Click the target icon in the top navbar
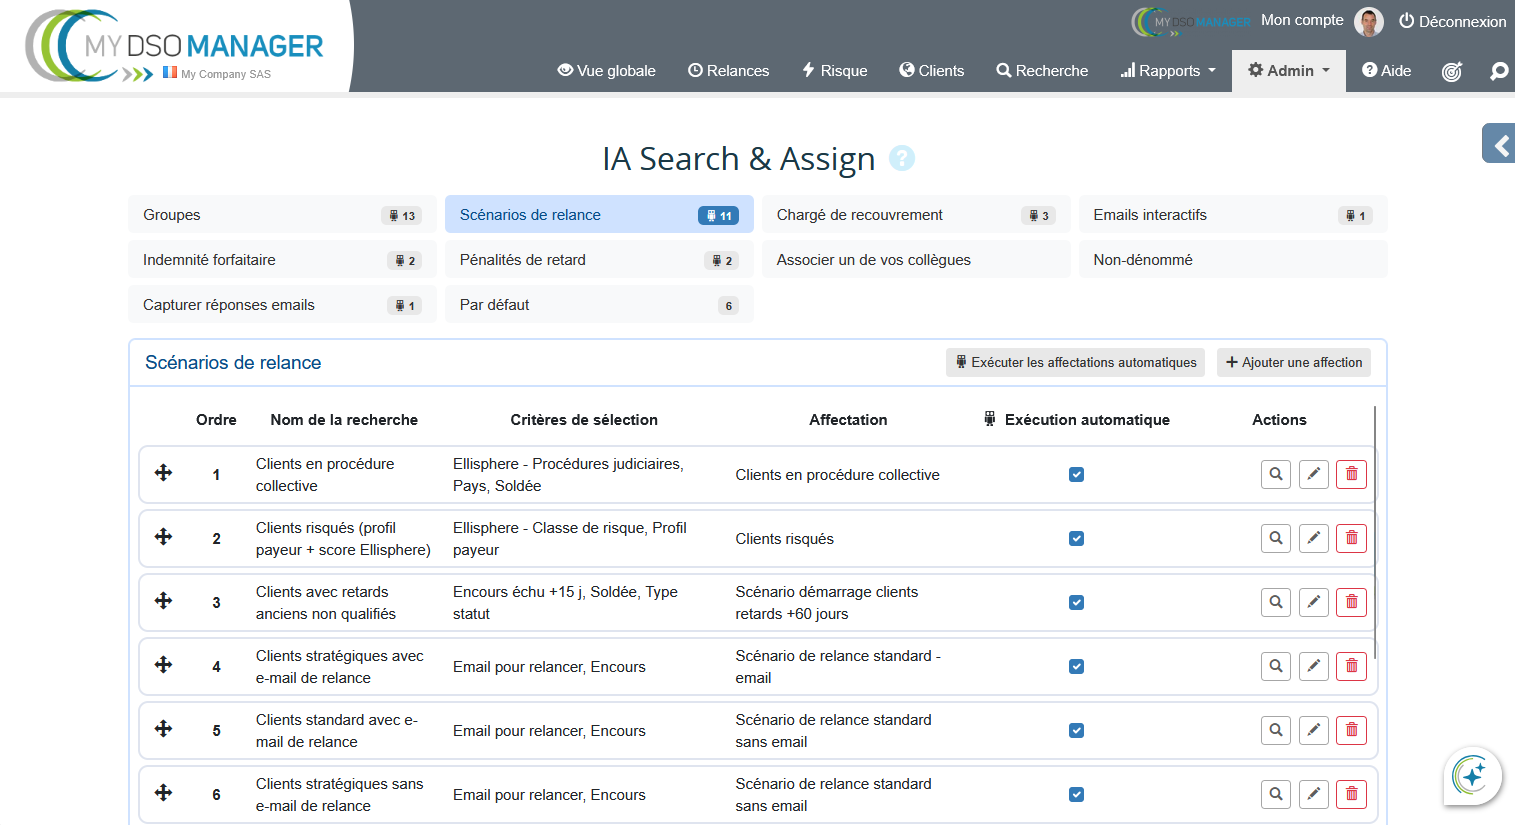 coord(1452,71)
